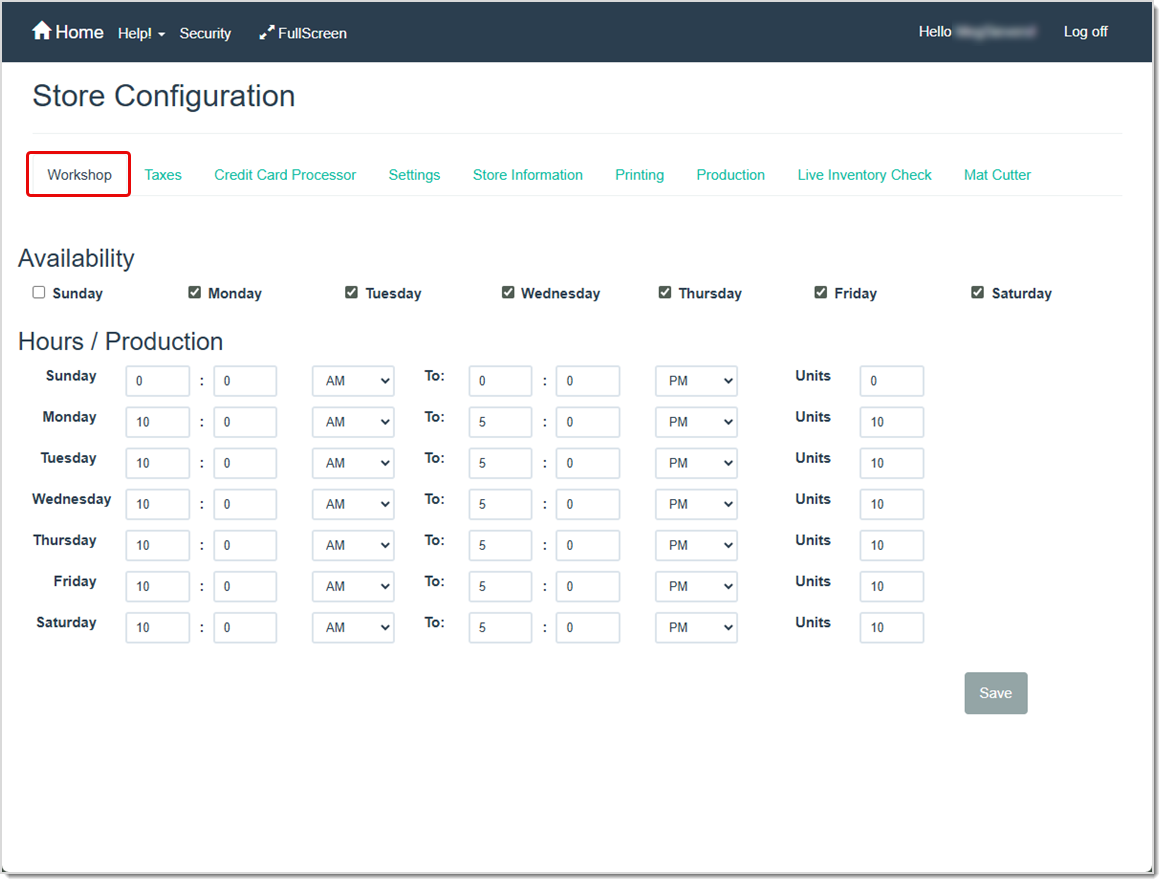Enable the Sunday availability checkbox

38,292
